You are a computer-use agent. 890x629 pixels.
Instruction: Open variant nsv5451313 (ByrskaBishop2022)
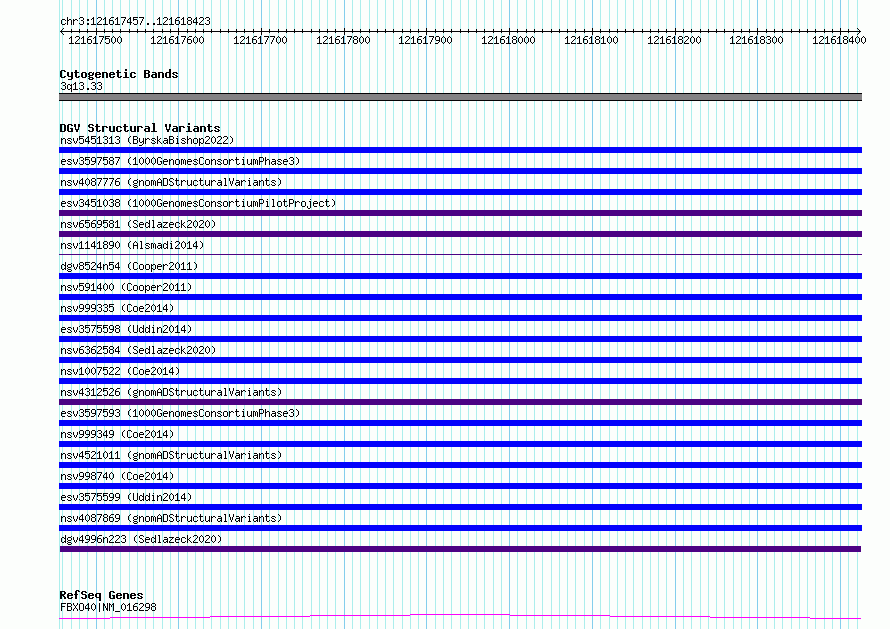tap(147, 140)
